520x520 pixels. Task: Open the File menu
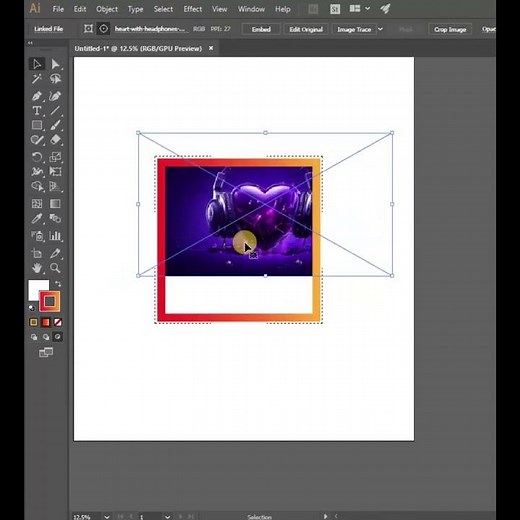click(58, 9)
